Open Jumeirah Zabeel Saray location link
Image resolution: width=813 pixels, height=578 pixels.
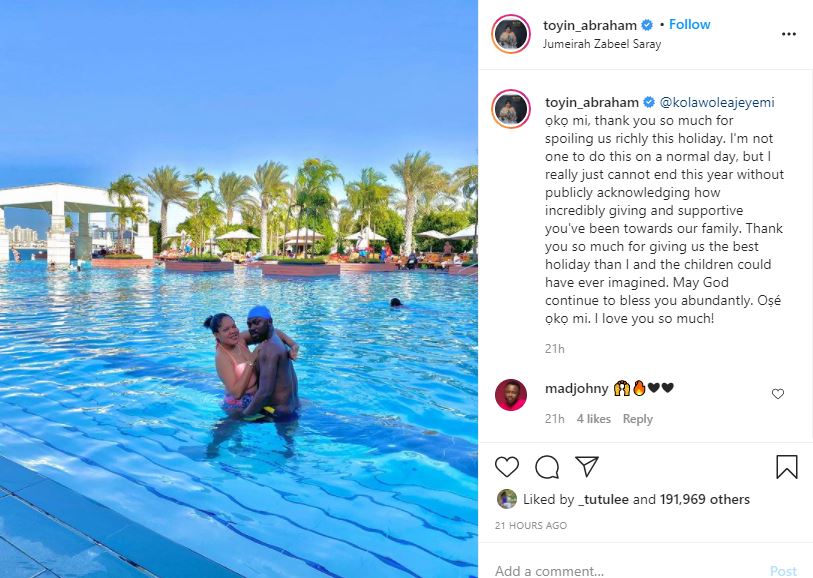pyautogui.click(x=602, y=44)
